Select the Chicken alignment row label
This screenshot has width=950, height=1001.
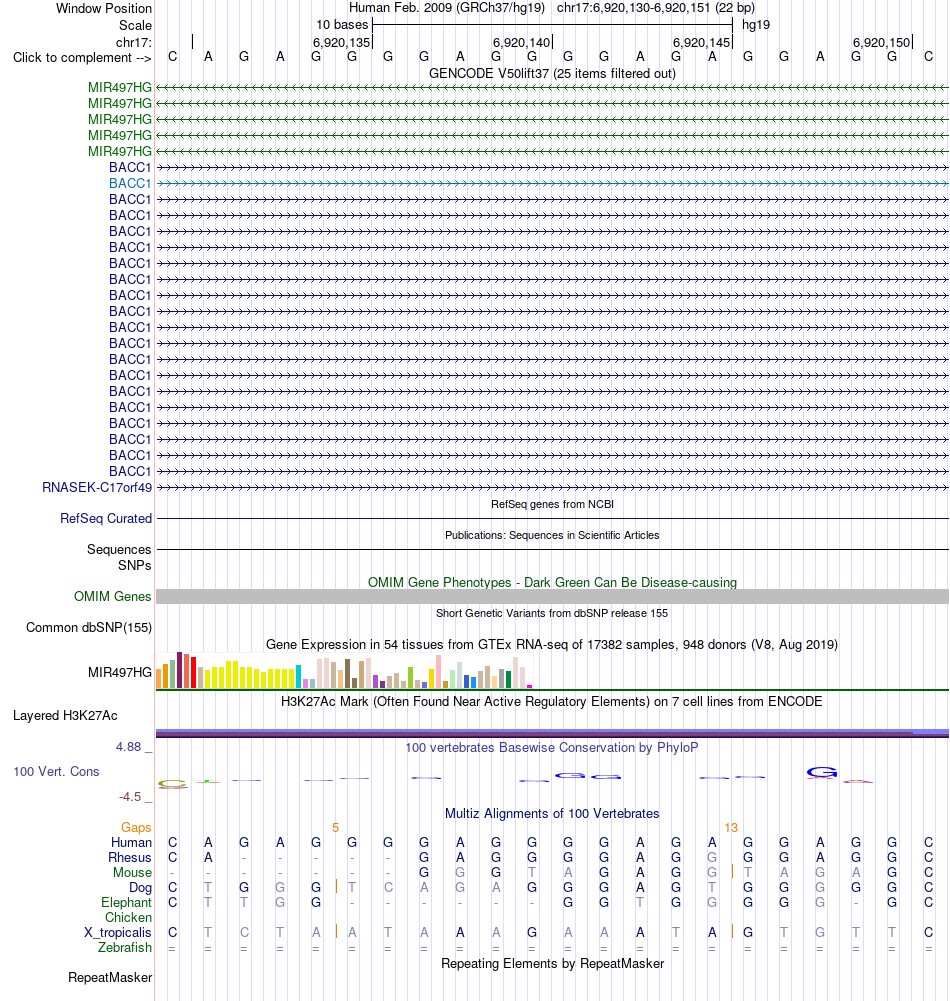128,917
